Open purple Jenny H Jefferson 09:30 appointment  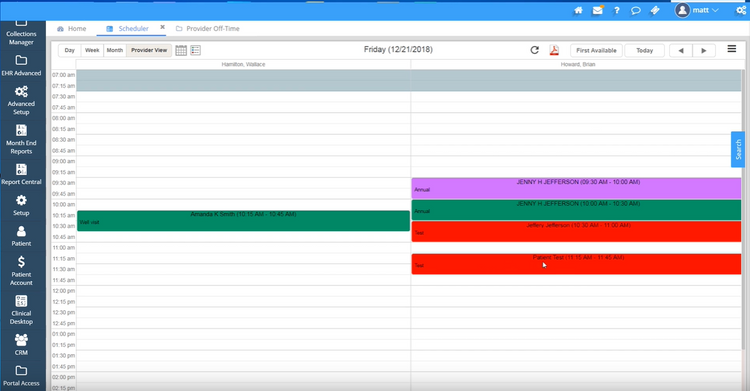[576, 188]
